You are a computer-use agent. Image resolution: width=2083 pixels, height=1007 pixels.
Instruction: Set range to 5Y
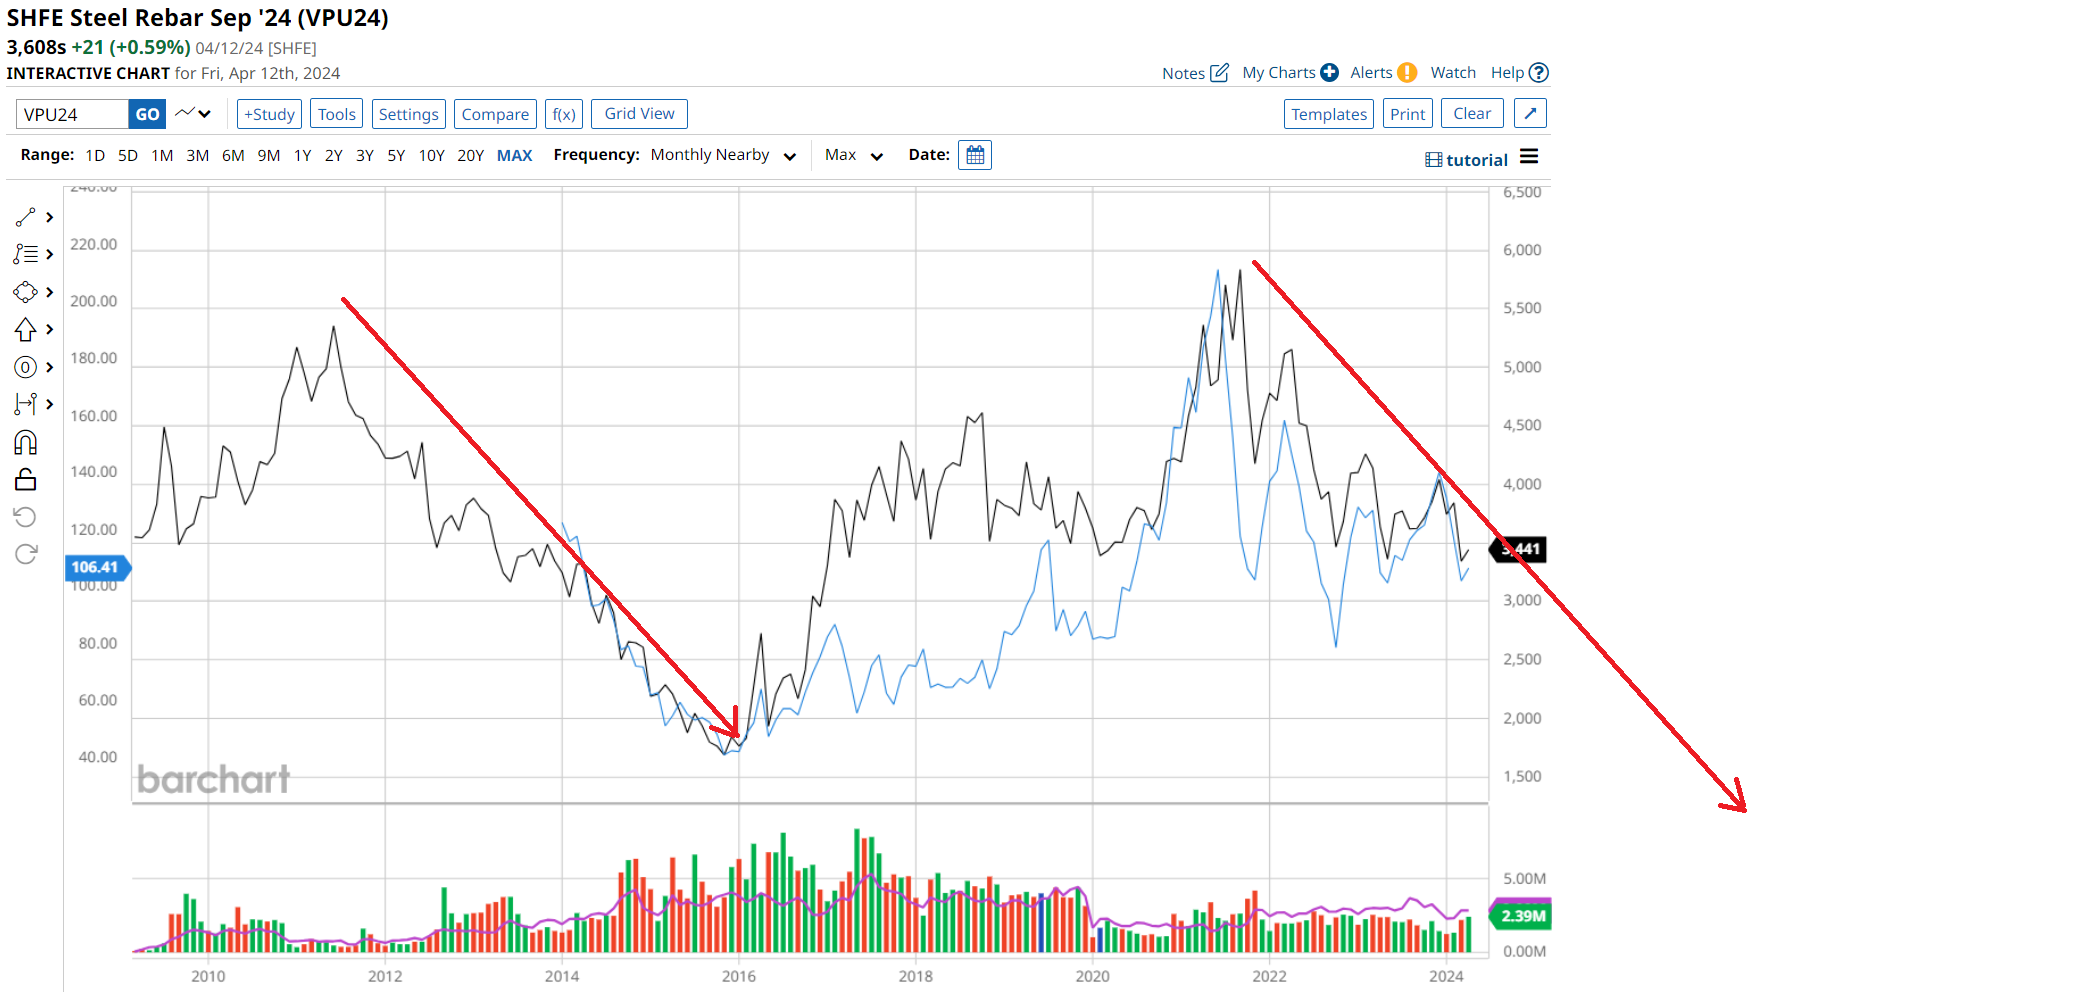(396, 155)
